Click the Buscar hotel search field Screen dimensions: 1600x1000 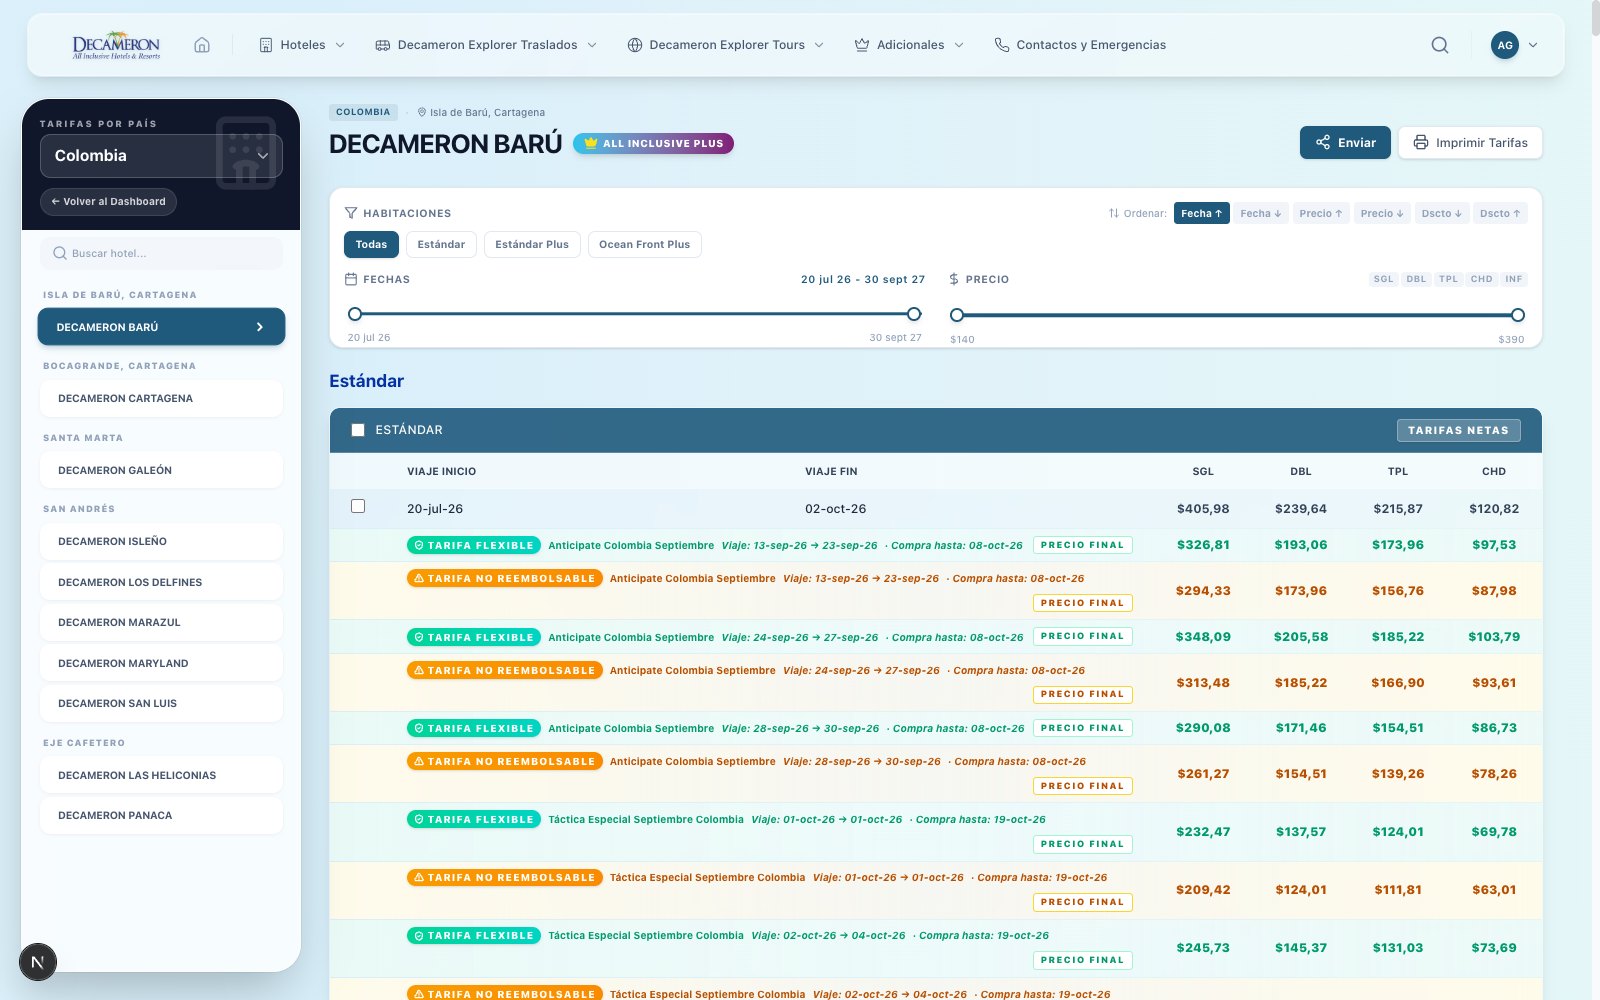coord(161,253)
